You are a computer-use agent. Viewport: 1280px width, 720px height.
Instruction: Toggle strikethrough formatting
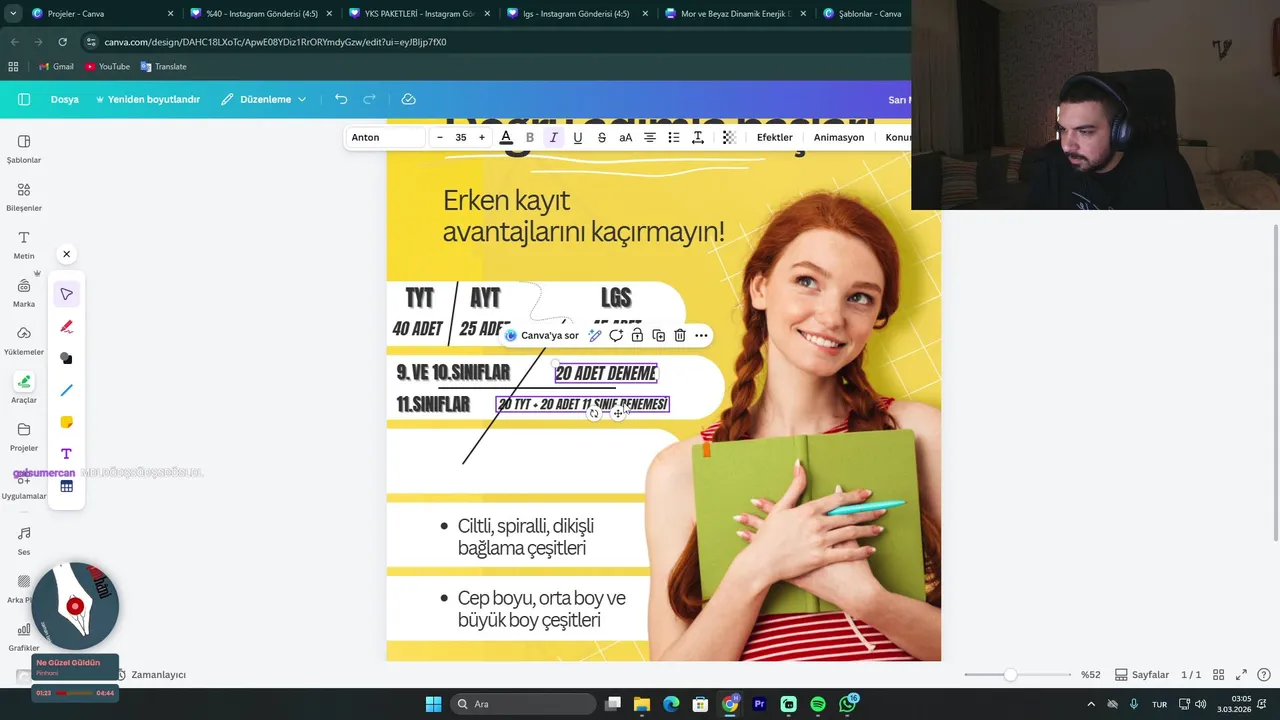[x=602, y=137]
